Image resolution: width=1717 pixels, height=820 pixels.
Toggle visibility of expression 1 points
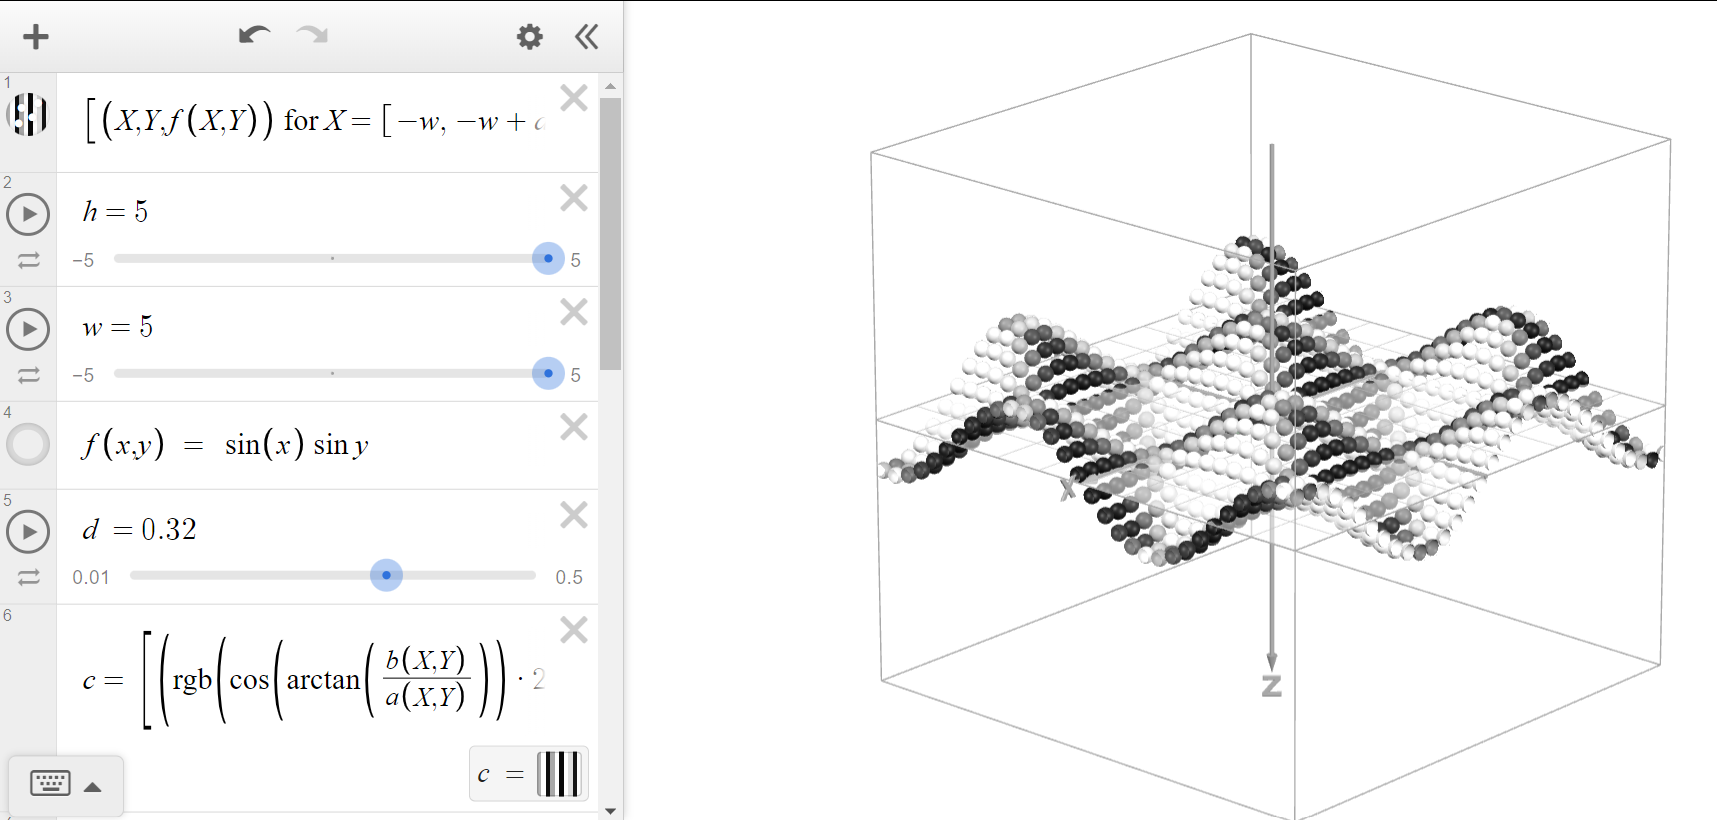(x=28, y=115)
